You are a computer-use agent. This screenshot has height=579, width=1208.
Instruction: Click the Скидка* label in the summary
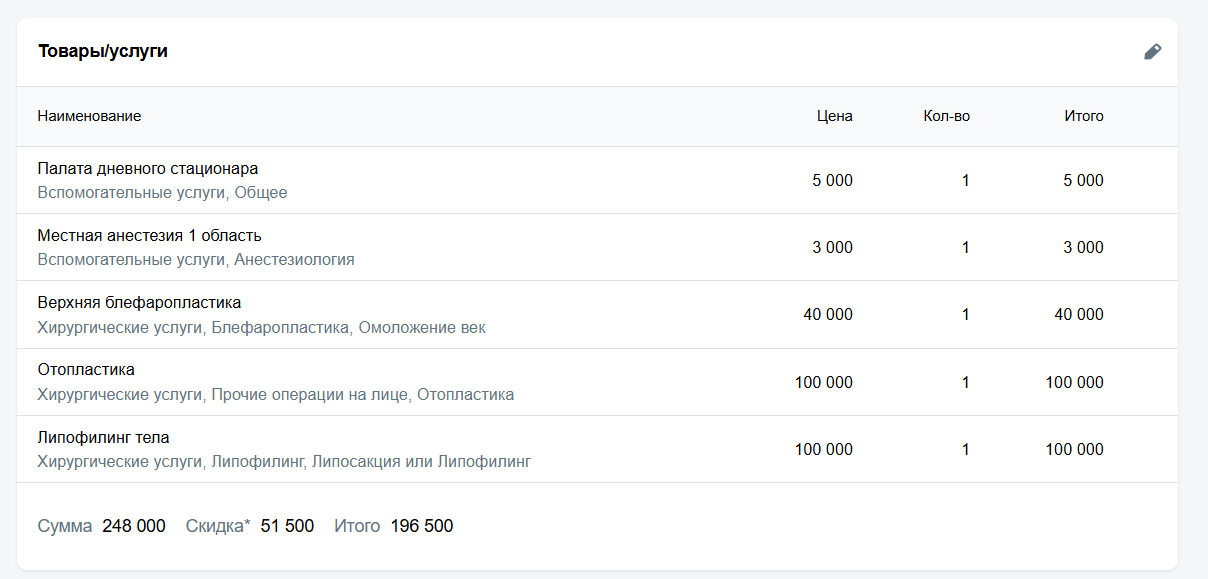[218, 526]
